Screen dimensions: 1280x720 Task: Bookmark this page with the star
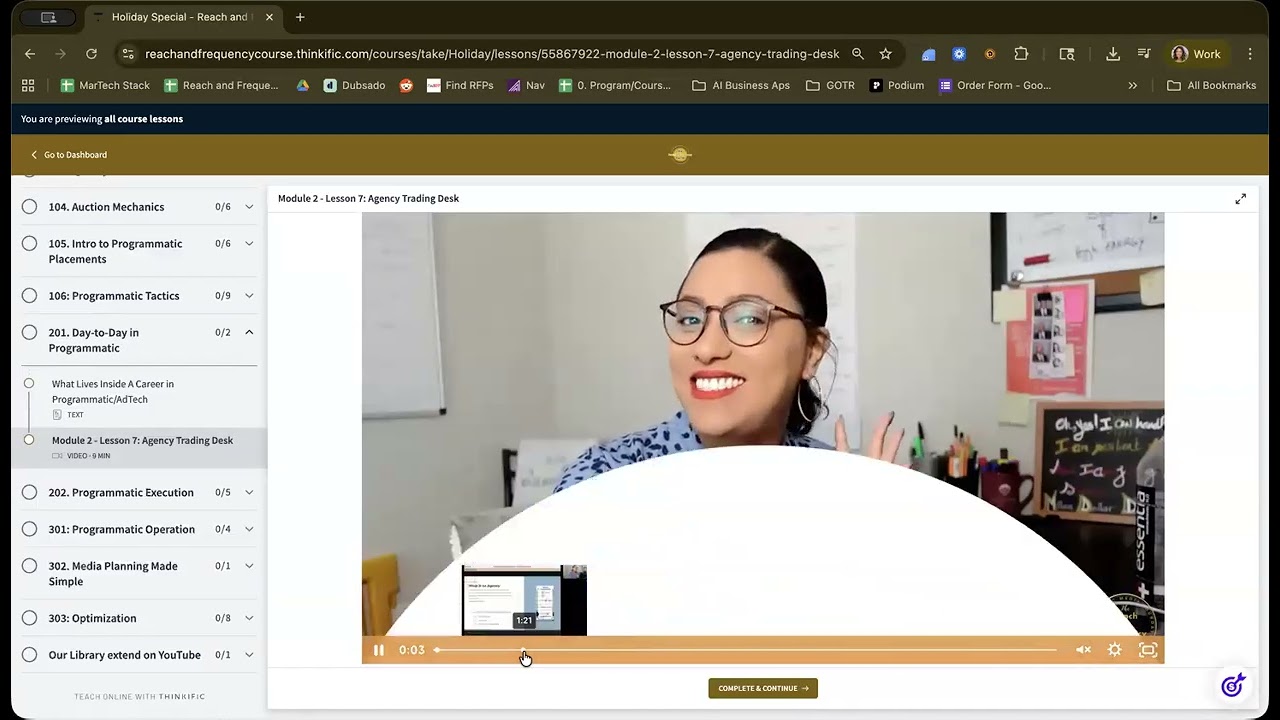click(x=885, y=54)
